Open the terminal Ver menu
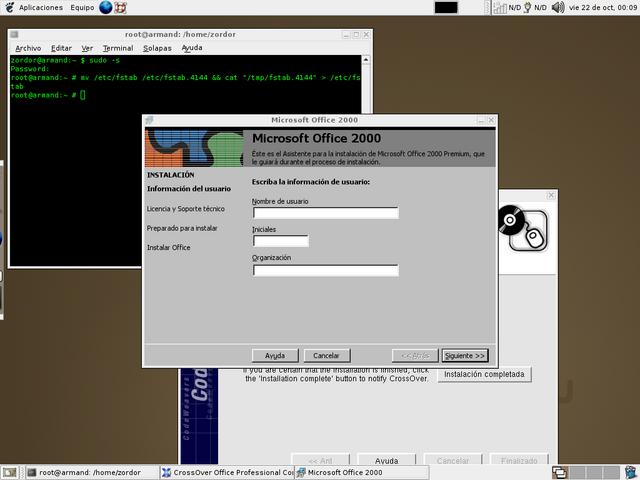Image resolution: width=640 pixels, height=480 pixels. [x=87, y=48]
